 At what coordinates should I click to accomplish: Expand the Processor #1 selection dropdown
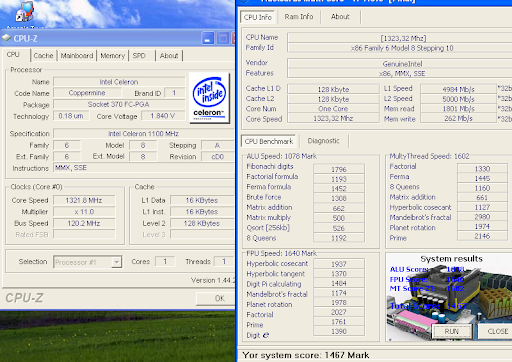pos(116,262)
